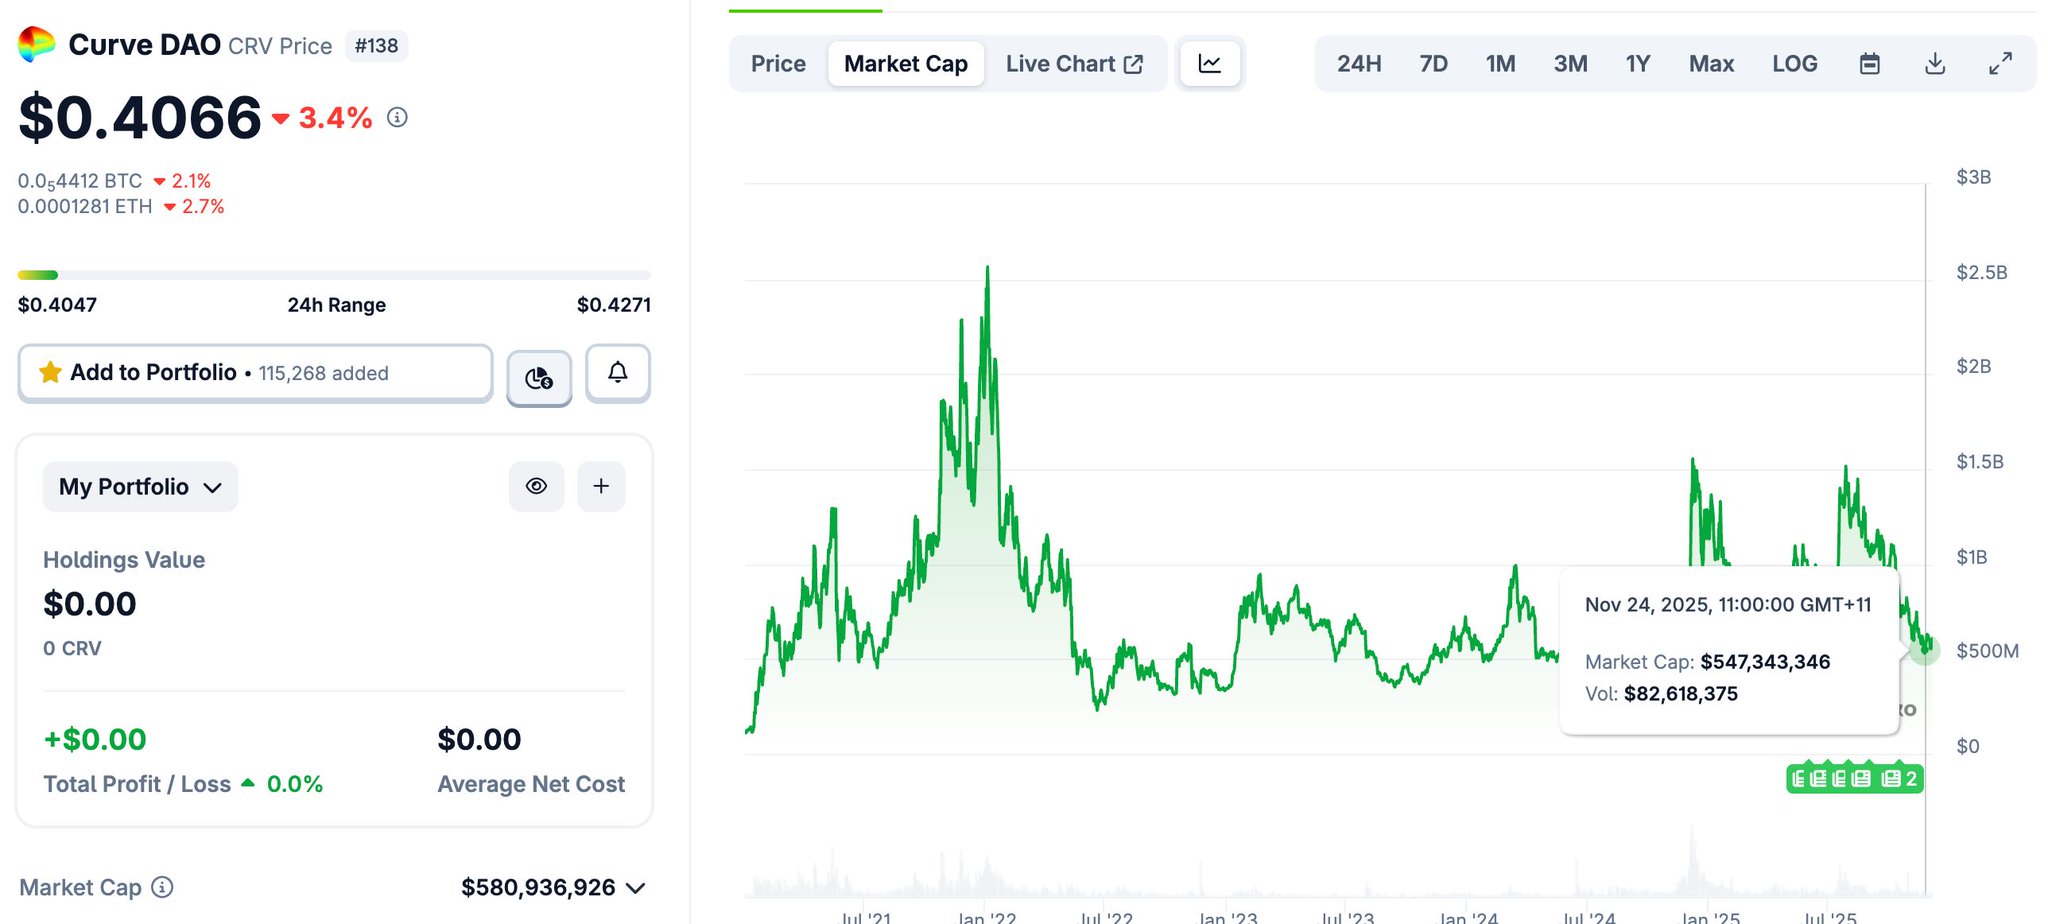The image size is (2048, 924).
Task: Toggle holdings visibility eye icon
Action: [x=537, y=486]
